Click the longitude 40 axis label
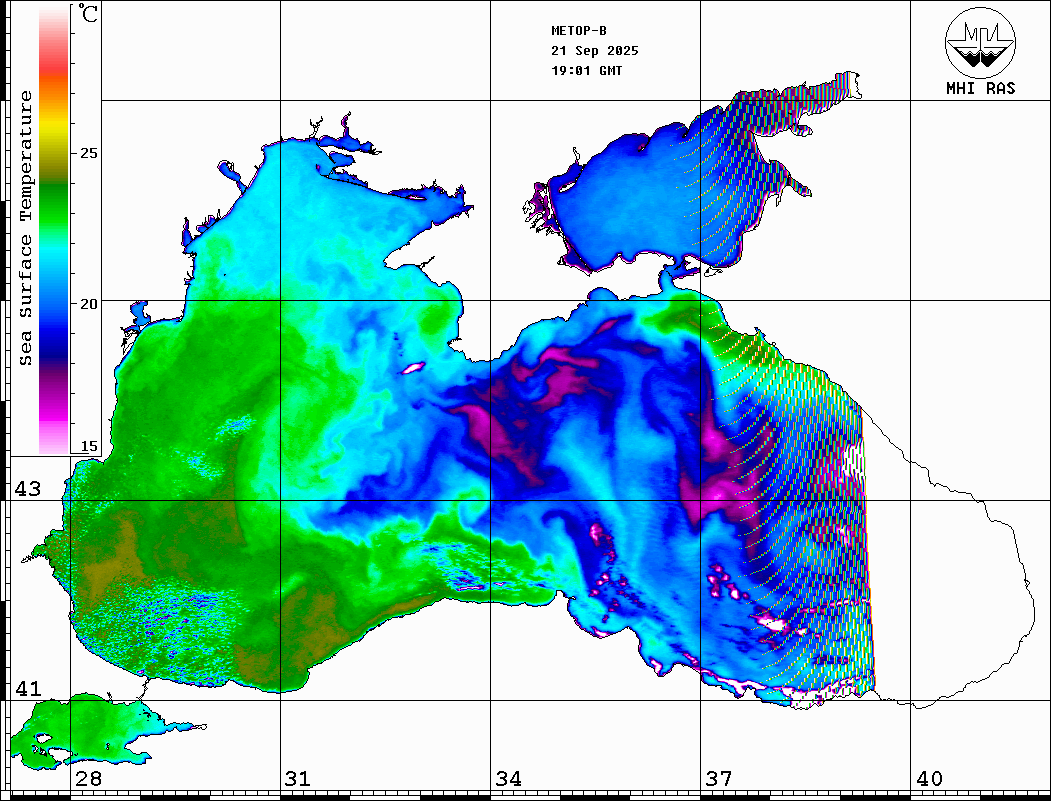The height and width of the screenshot is (801, 1051). [x=929, y=779]
